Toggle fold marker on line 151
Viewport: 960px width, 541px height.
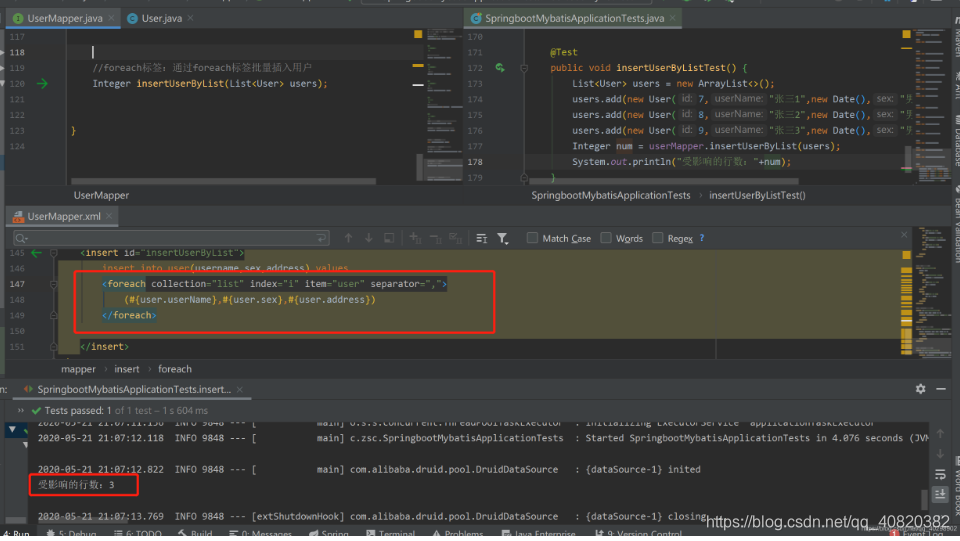pos(54,346)
